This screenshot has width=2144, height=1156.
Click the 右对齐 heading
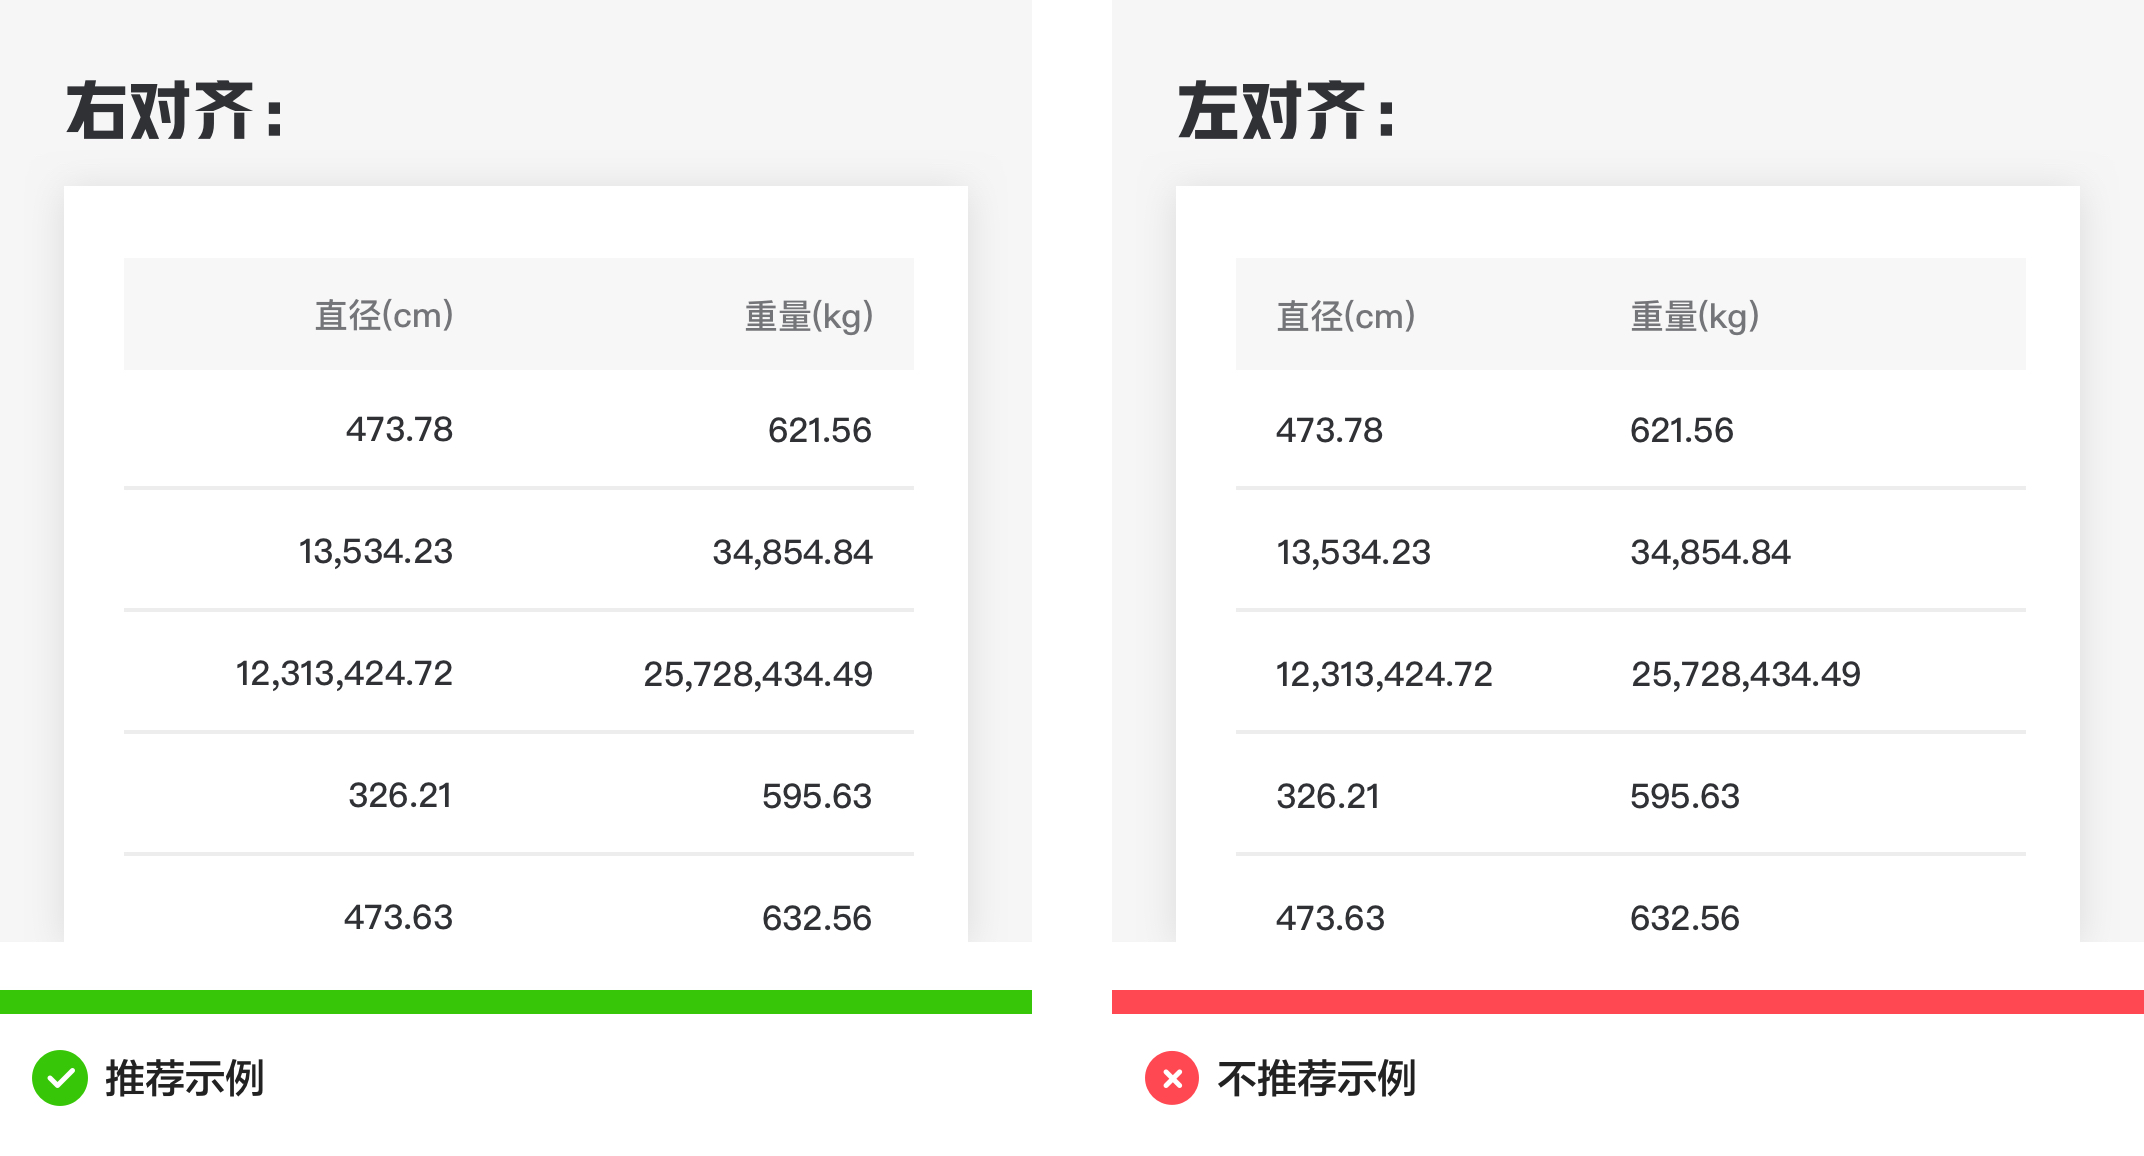tap(175, 111)
